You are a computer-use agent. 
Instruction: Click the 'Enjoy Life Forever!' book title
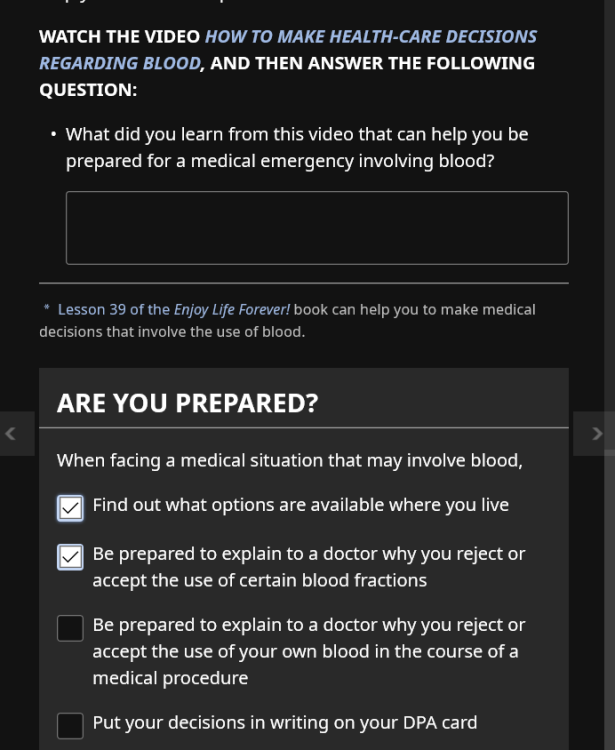tap(232, 310)
